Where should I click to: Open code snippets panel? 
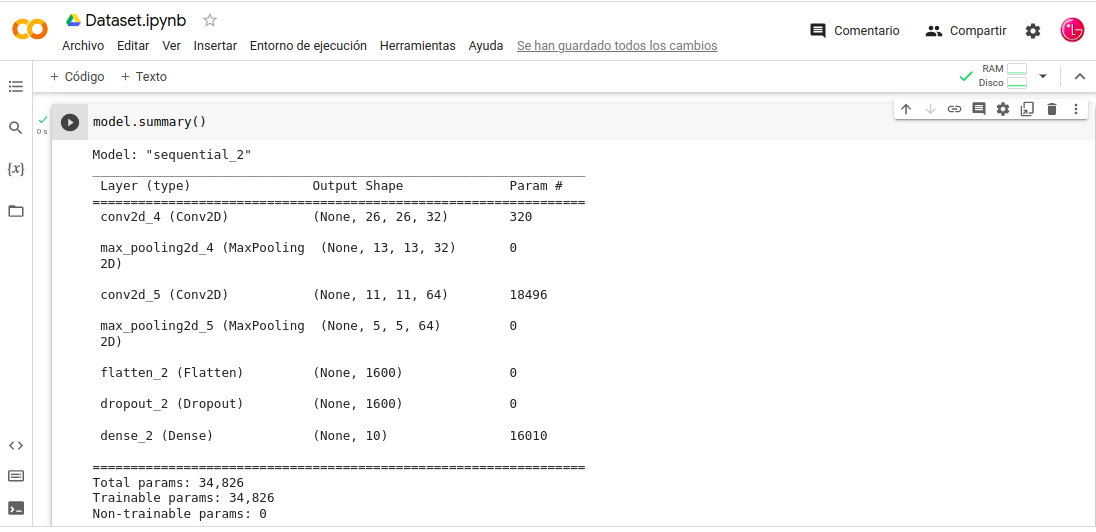[16, 445]
